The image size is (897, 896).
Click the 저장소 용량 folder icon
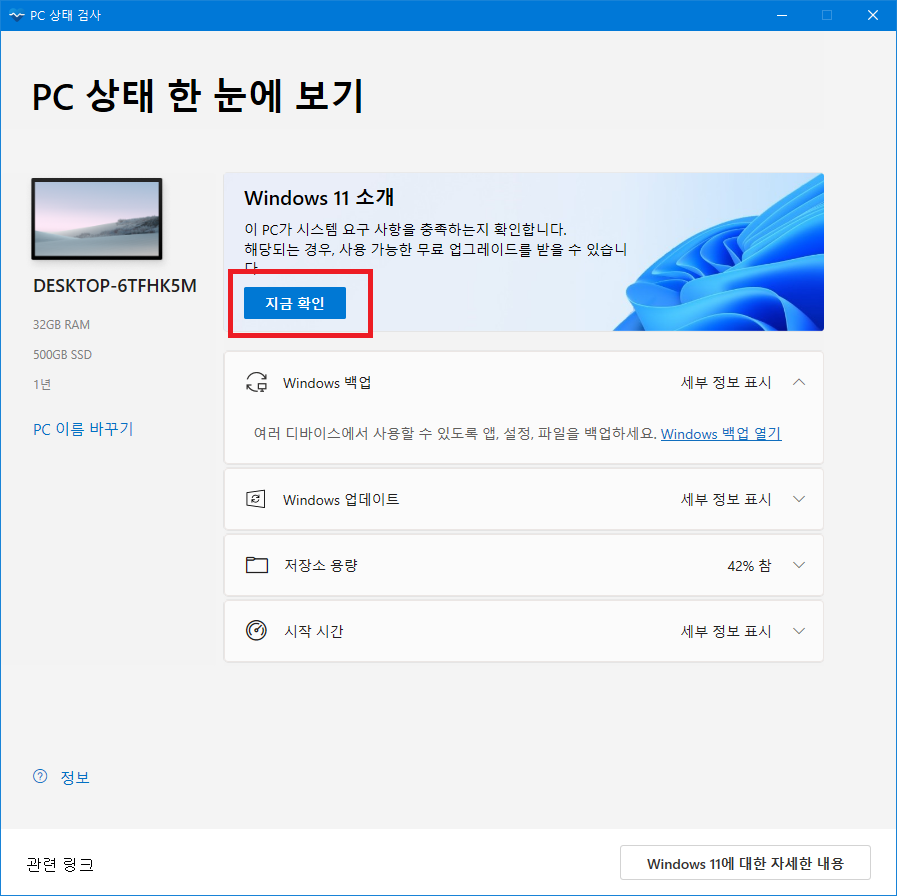[x=257, y=565]
